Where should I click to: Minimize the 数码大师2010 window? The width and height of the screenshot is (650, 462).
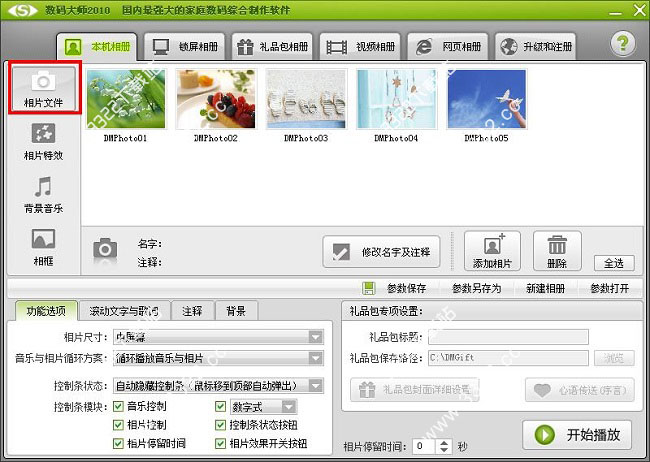pyautogui.click(x=616, y=12)
